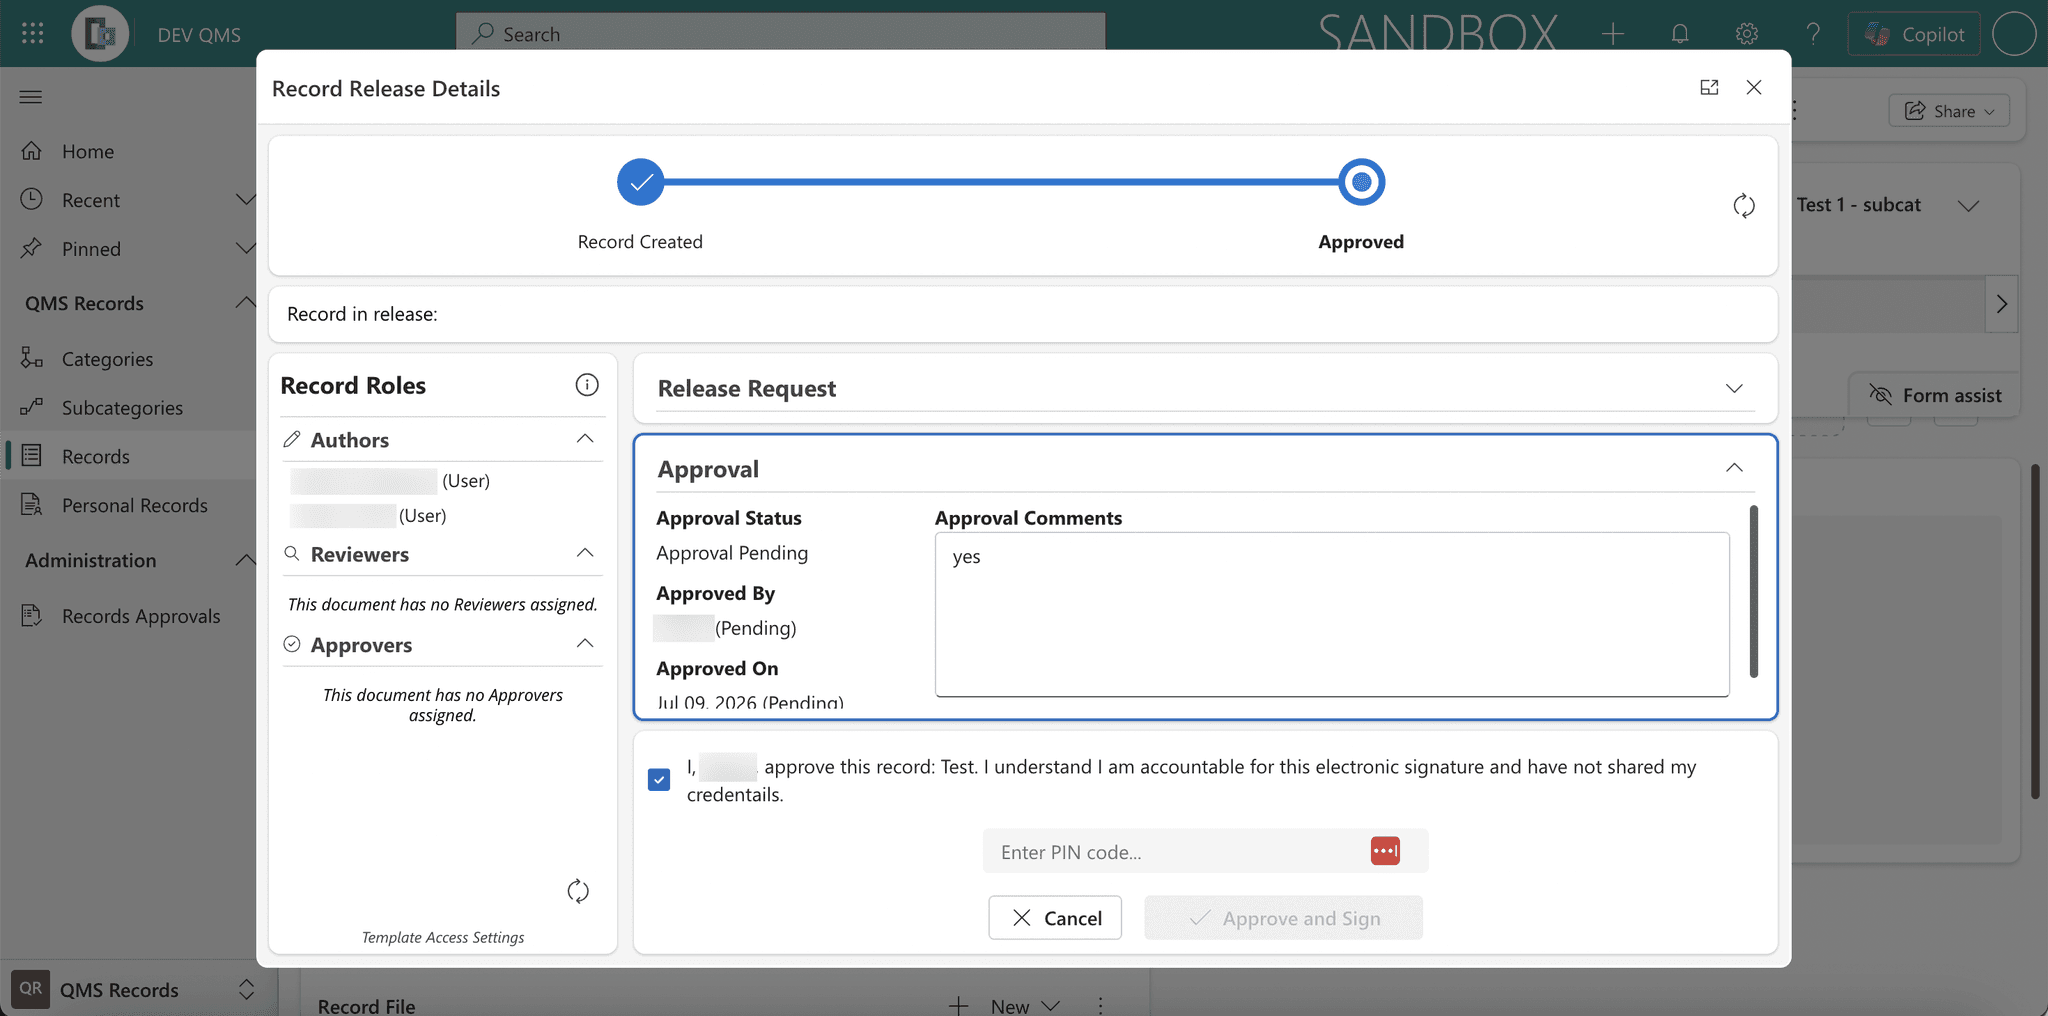The width and height of the screenshot is (2048, 1016).
Task: Open the notifications bell
Action: pos(1680,34)
